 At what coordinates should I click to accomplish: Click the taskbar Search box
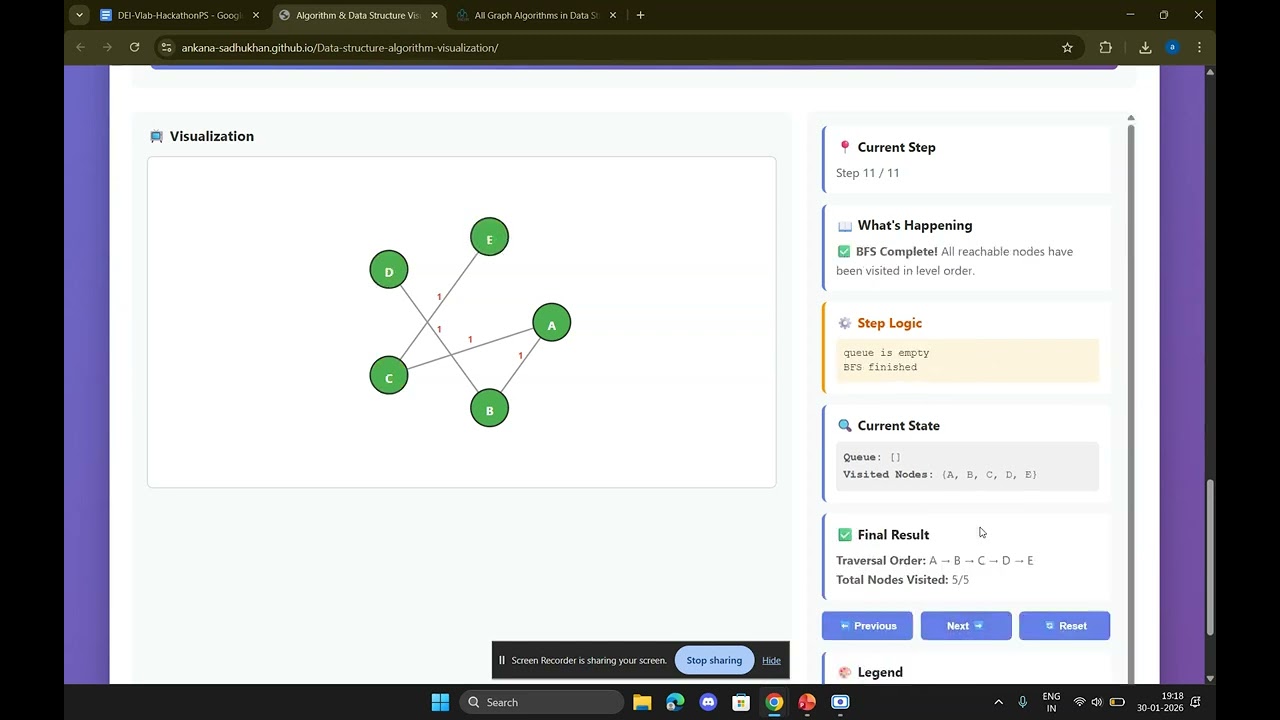click(x=542, y=702)
